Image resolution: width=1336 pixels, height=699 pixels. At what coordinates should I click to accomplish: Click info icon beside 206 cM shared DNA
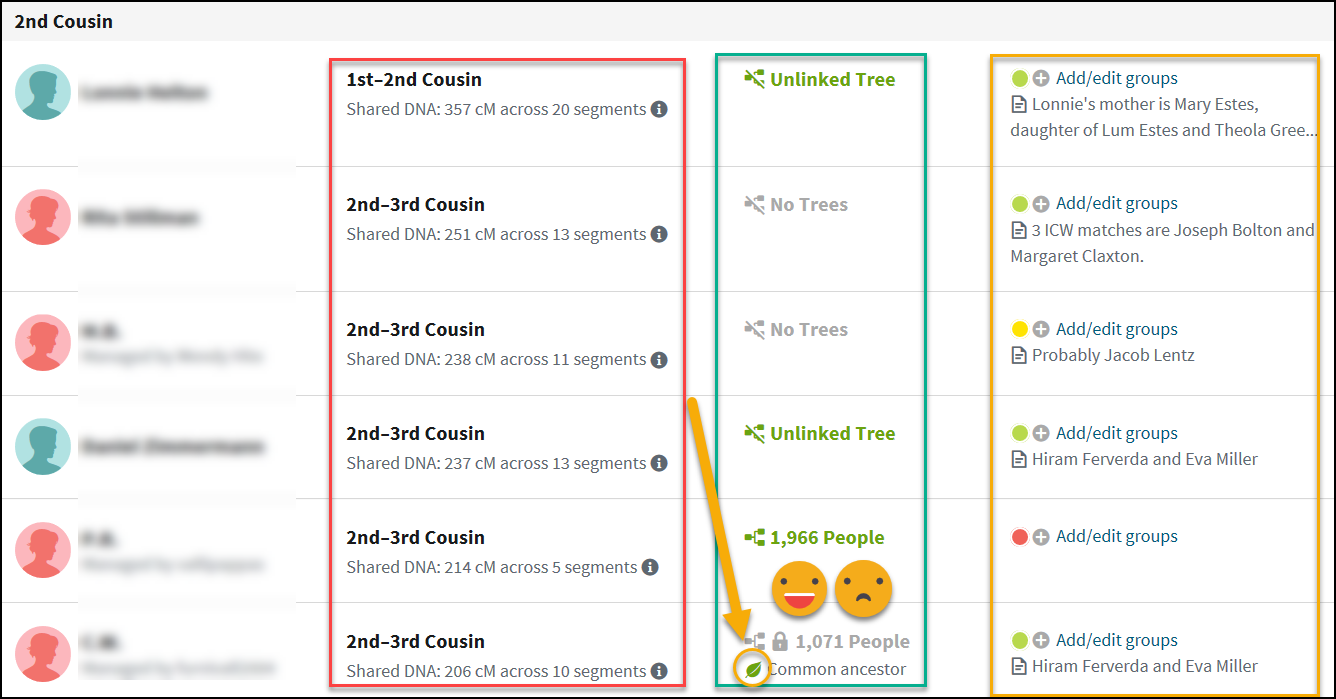click(x=659, y=672)
